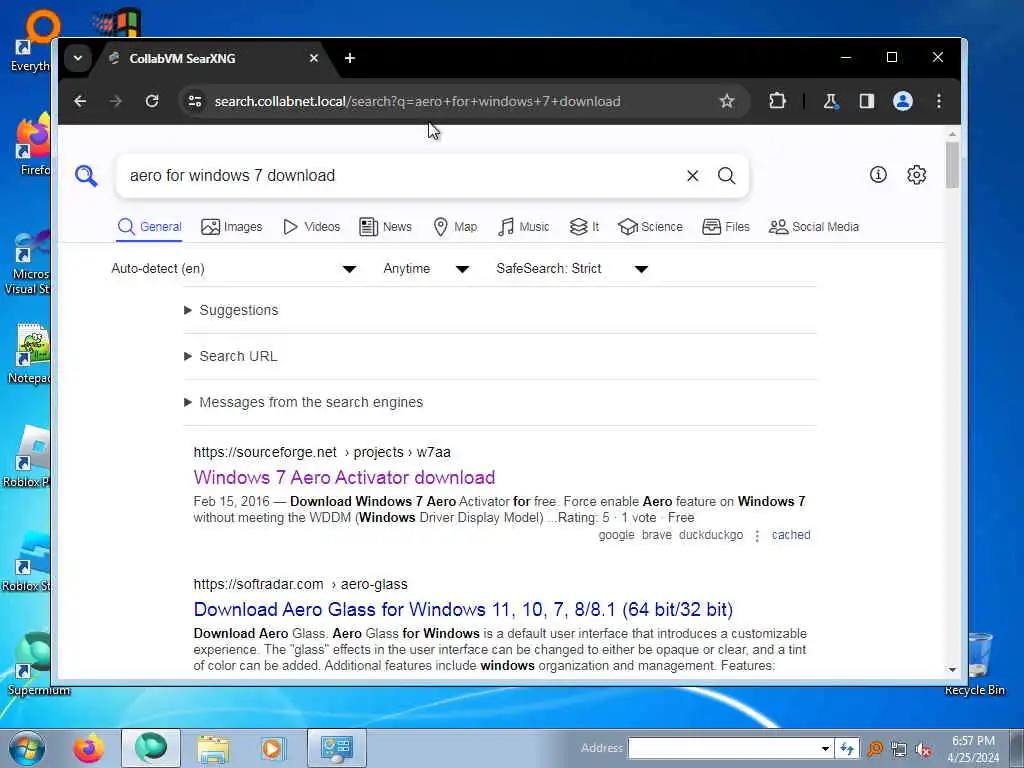This screenshot has width=1024, height=768.
Task: Open the Auto-detect (en) language dropdown
Action: point(234,268)
